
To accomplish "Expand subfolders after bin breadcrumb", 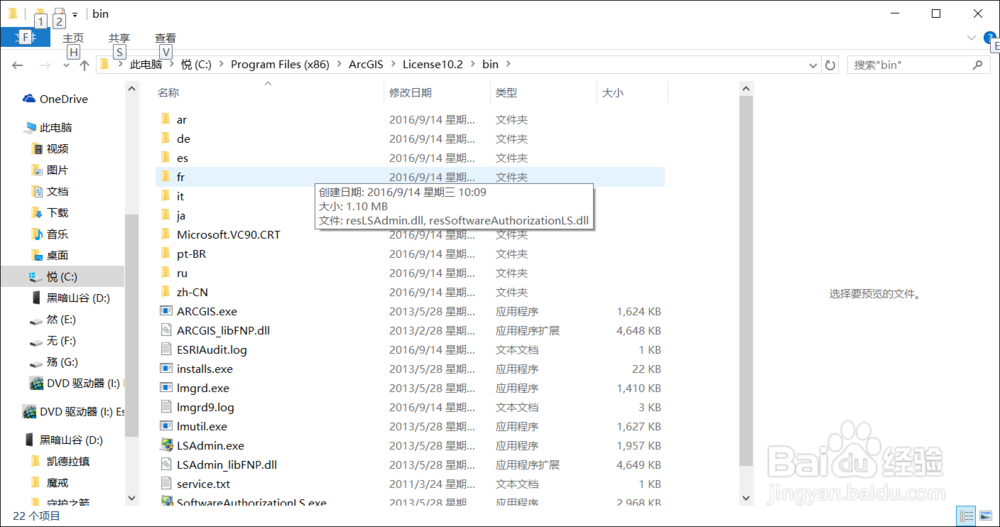I will click(508, 64).
